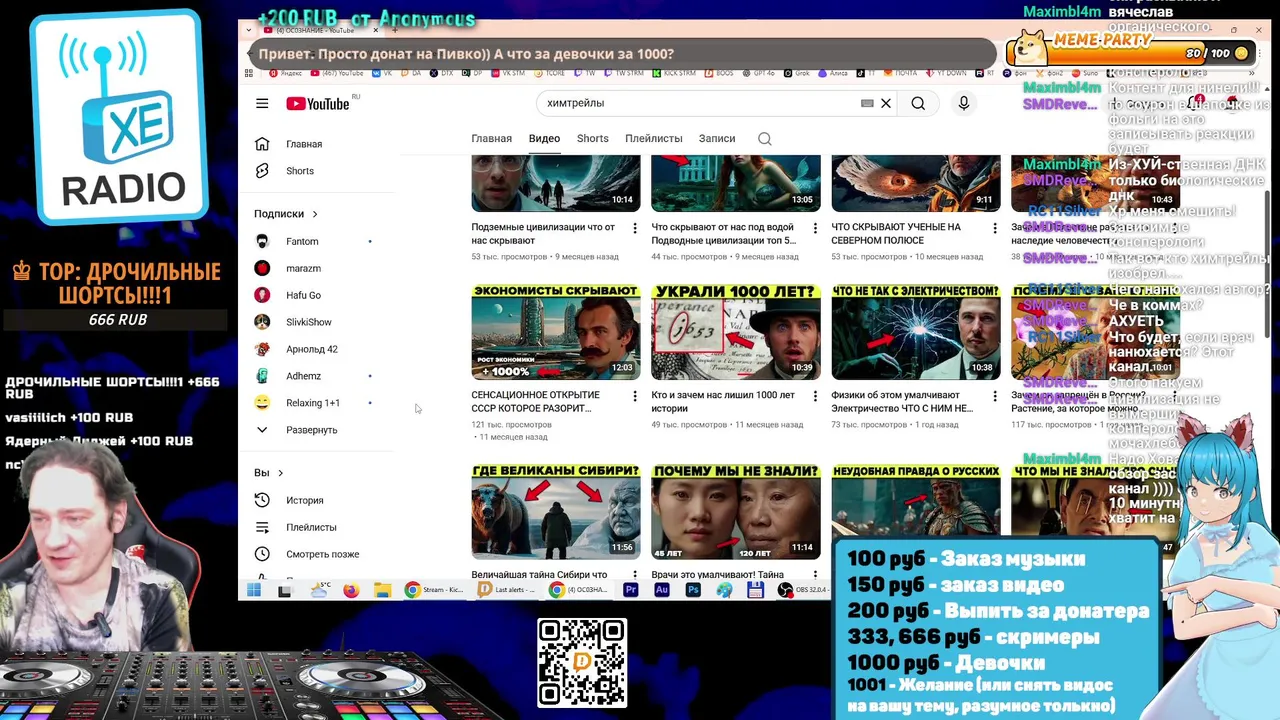Open ГДЕ ВЕЛИКАНЫ СИБИРИ video thumbnail
1280x720 pixels.
(556, 511)
